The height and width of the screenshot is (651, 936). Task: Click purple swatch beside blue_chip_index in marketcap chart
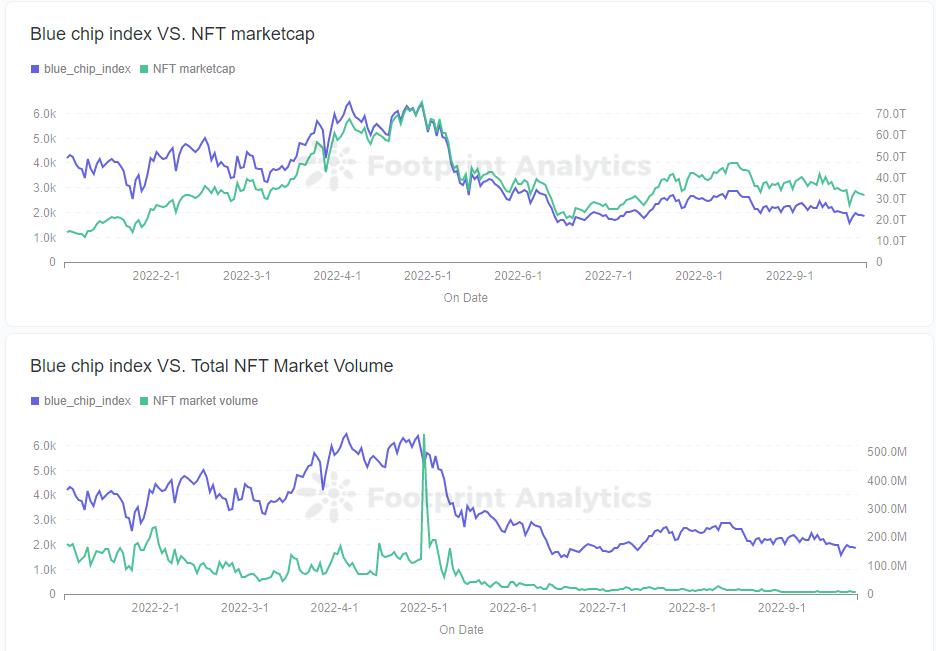click(35, 69)
